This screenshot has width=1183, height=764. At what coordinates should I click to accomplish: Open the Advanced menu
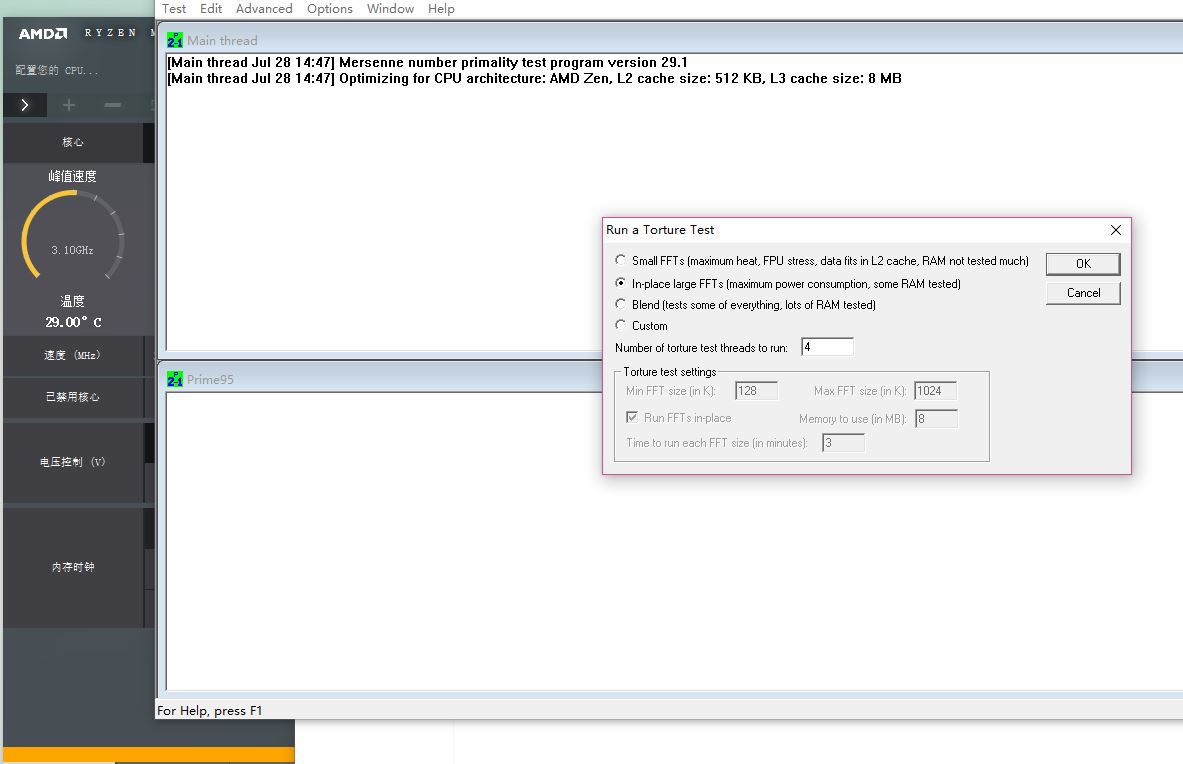click(264, 9)
